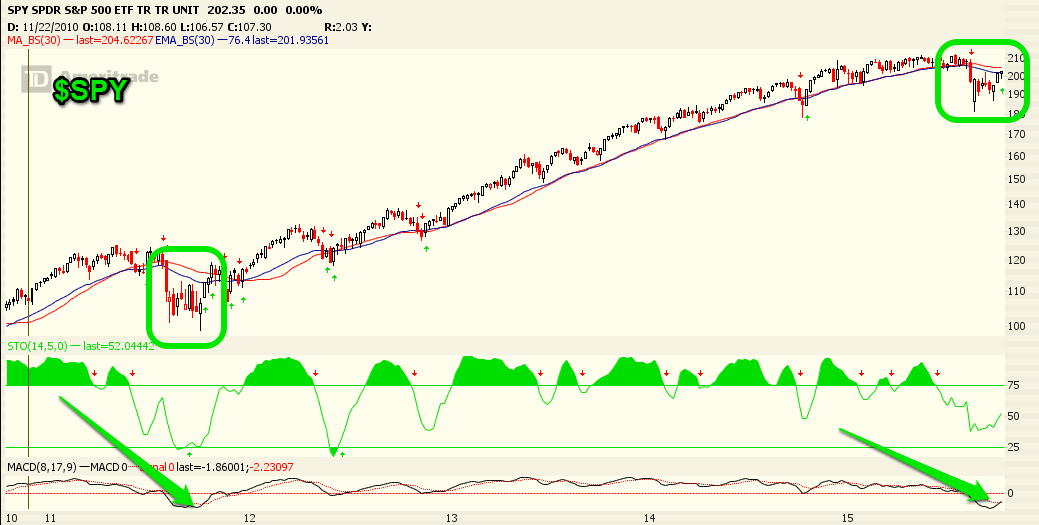Click the year 11 time axis label

(x=50, y=518)
